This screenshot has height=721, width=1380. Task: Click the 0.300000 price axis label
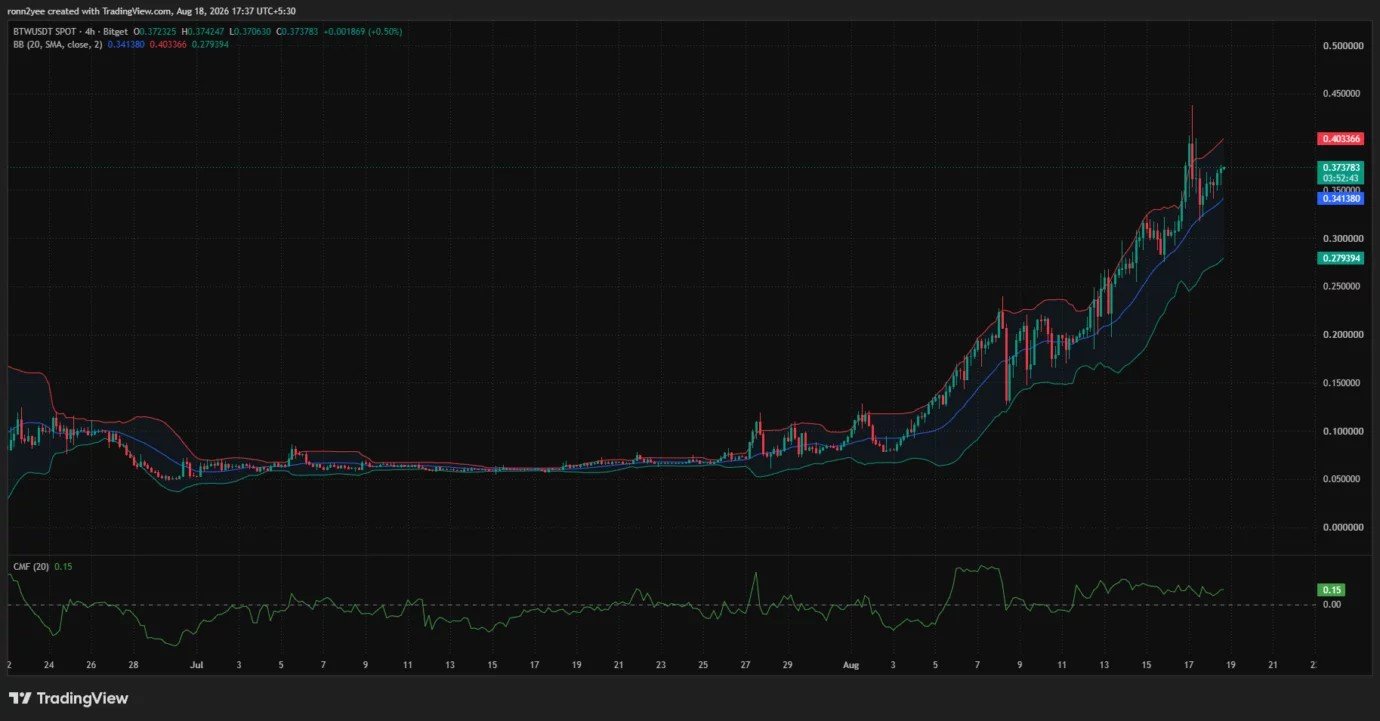pos(1343,239)
